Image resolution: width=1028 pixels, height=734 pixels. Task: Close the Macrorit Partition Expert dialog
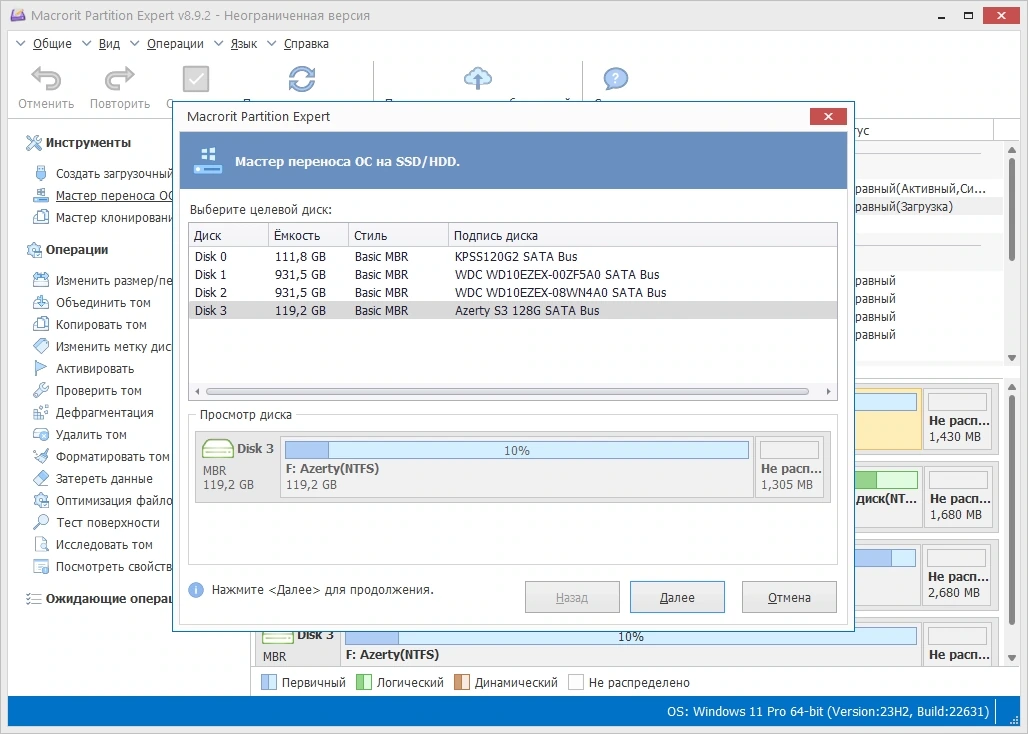[x=828, y=116]
